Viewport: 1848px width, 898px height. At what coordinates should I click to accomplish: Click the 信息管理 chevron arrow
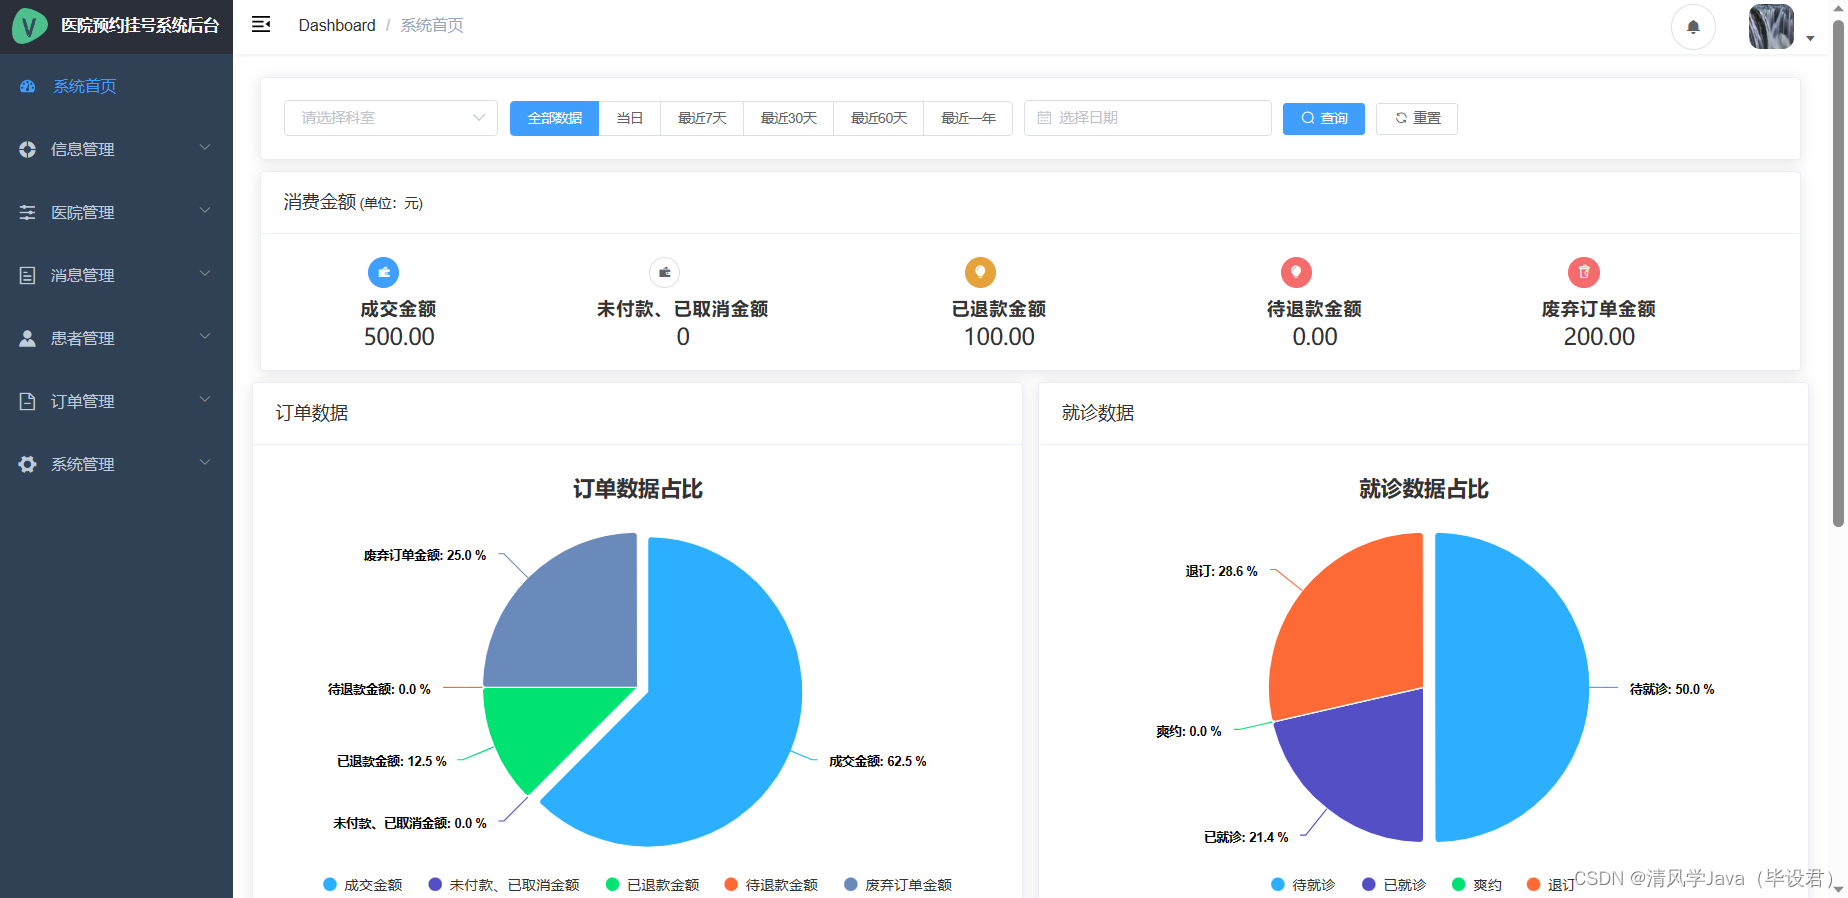[205, 148]
